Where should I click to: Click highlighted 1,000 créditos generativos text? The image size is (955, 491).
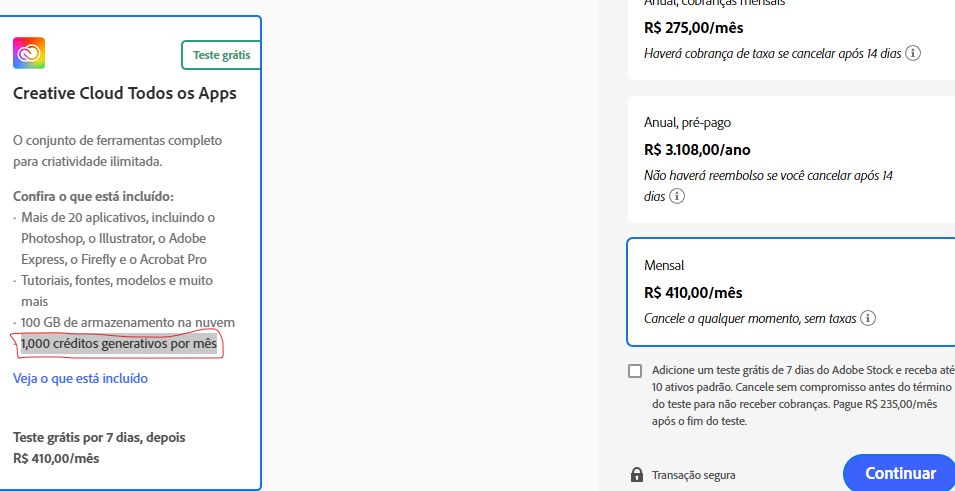click(x=119, y=344)
